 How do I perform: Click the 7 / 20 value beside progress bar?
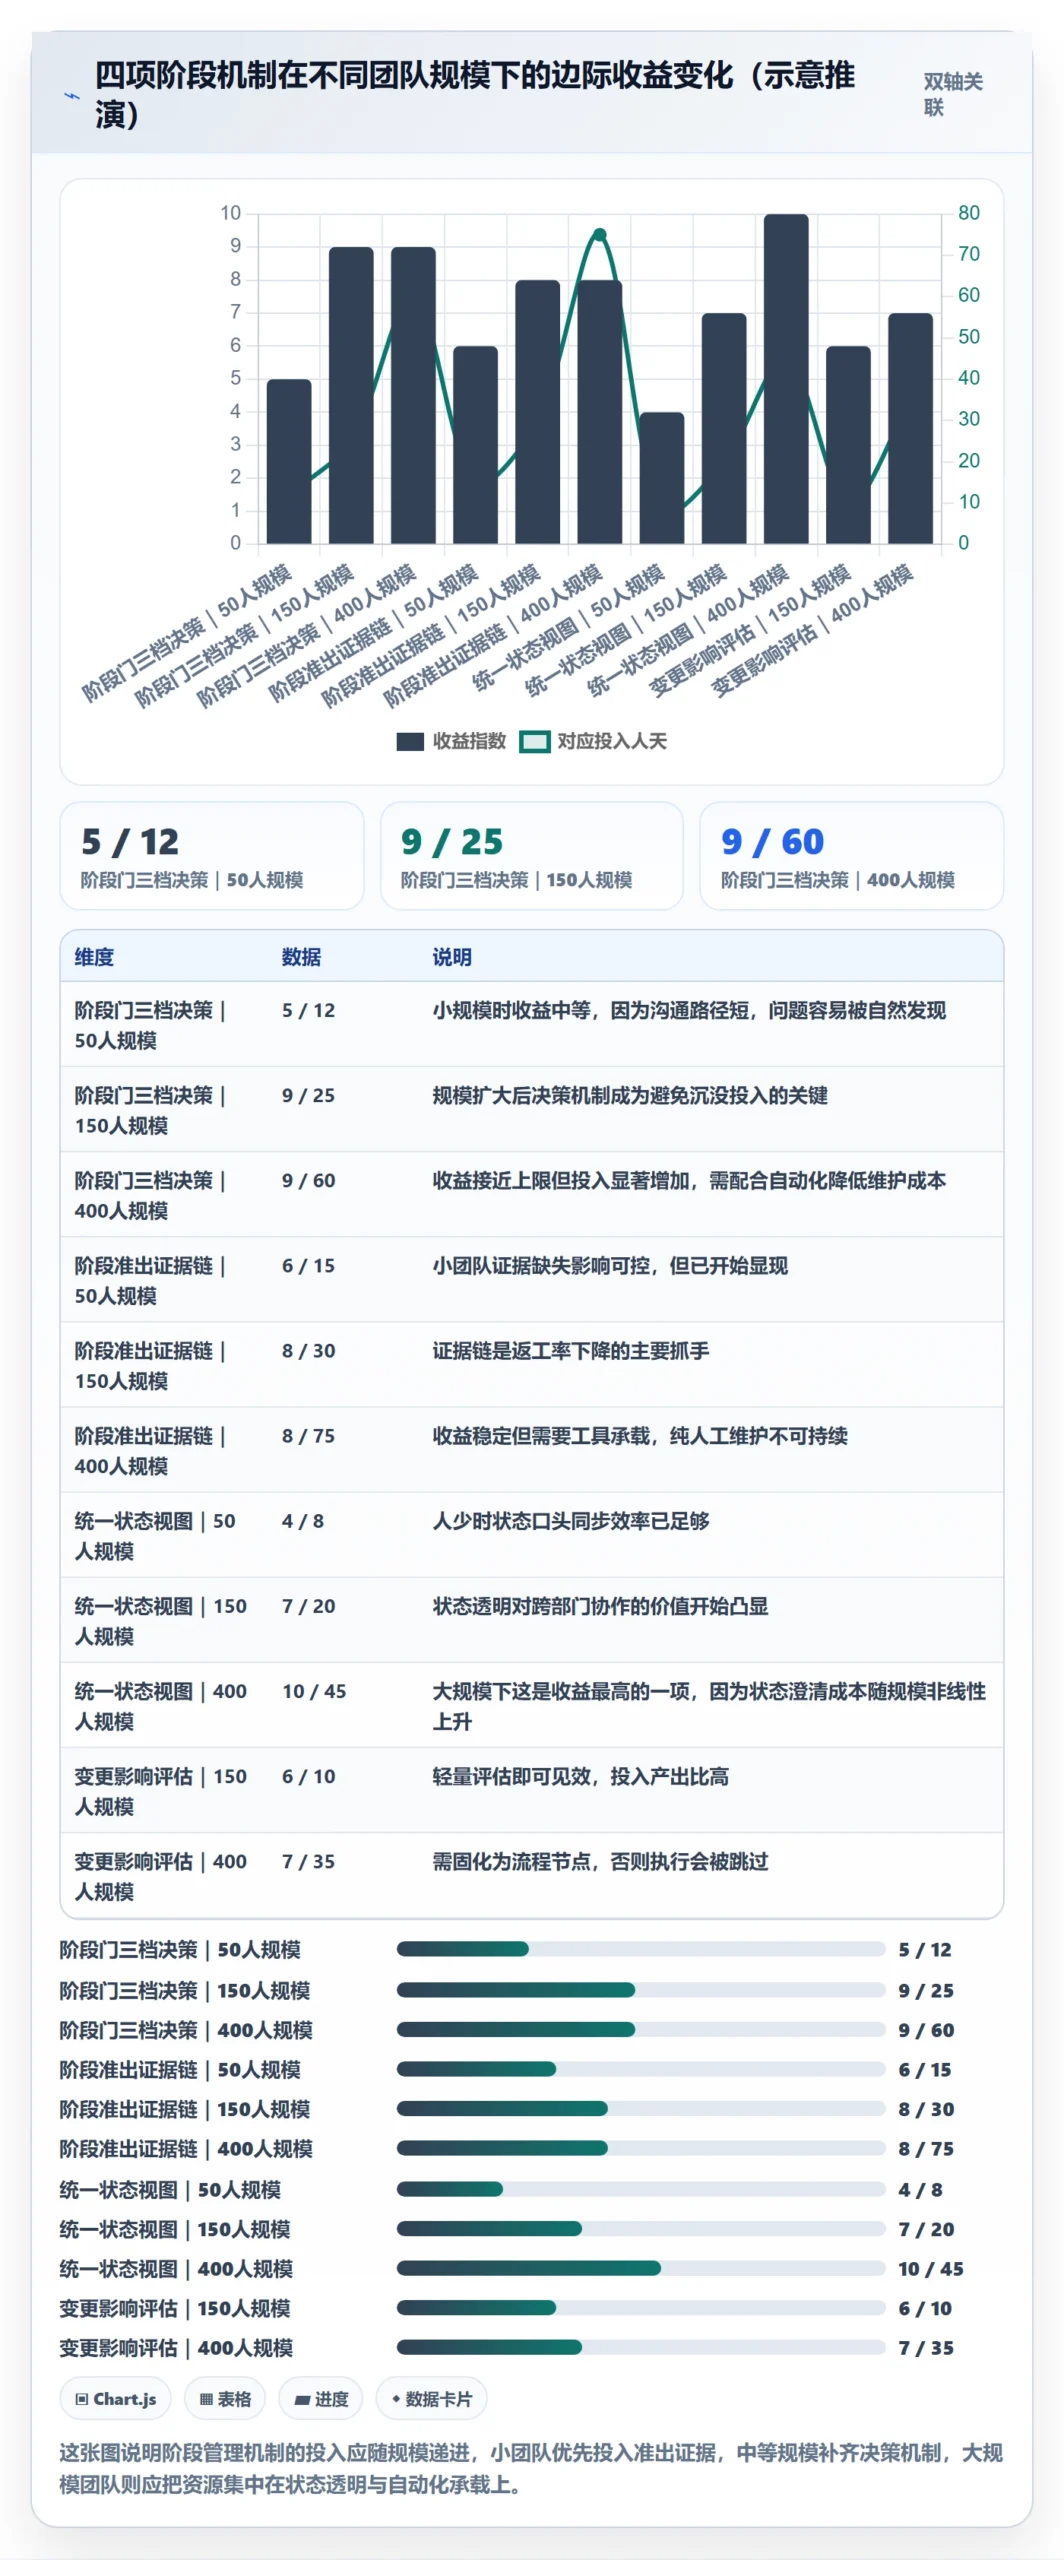point(926,2229)
